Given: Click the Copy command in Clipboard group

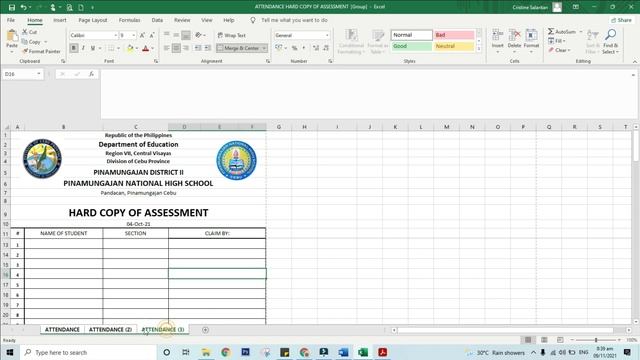Looking at the screenshot, I should [x=31, y=42].
